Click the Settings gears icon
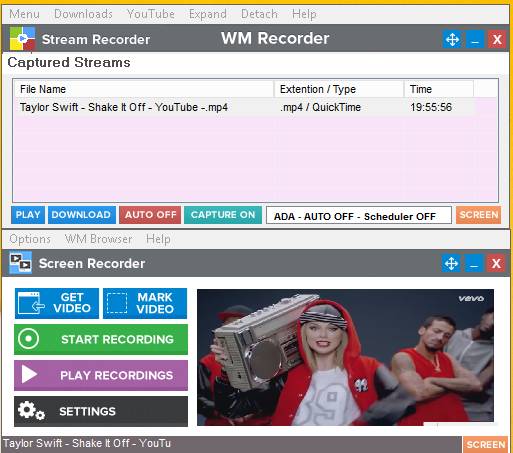The width and height of the screenshot is (513, 453). (x=31, y=411)
